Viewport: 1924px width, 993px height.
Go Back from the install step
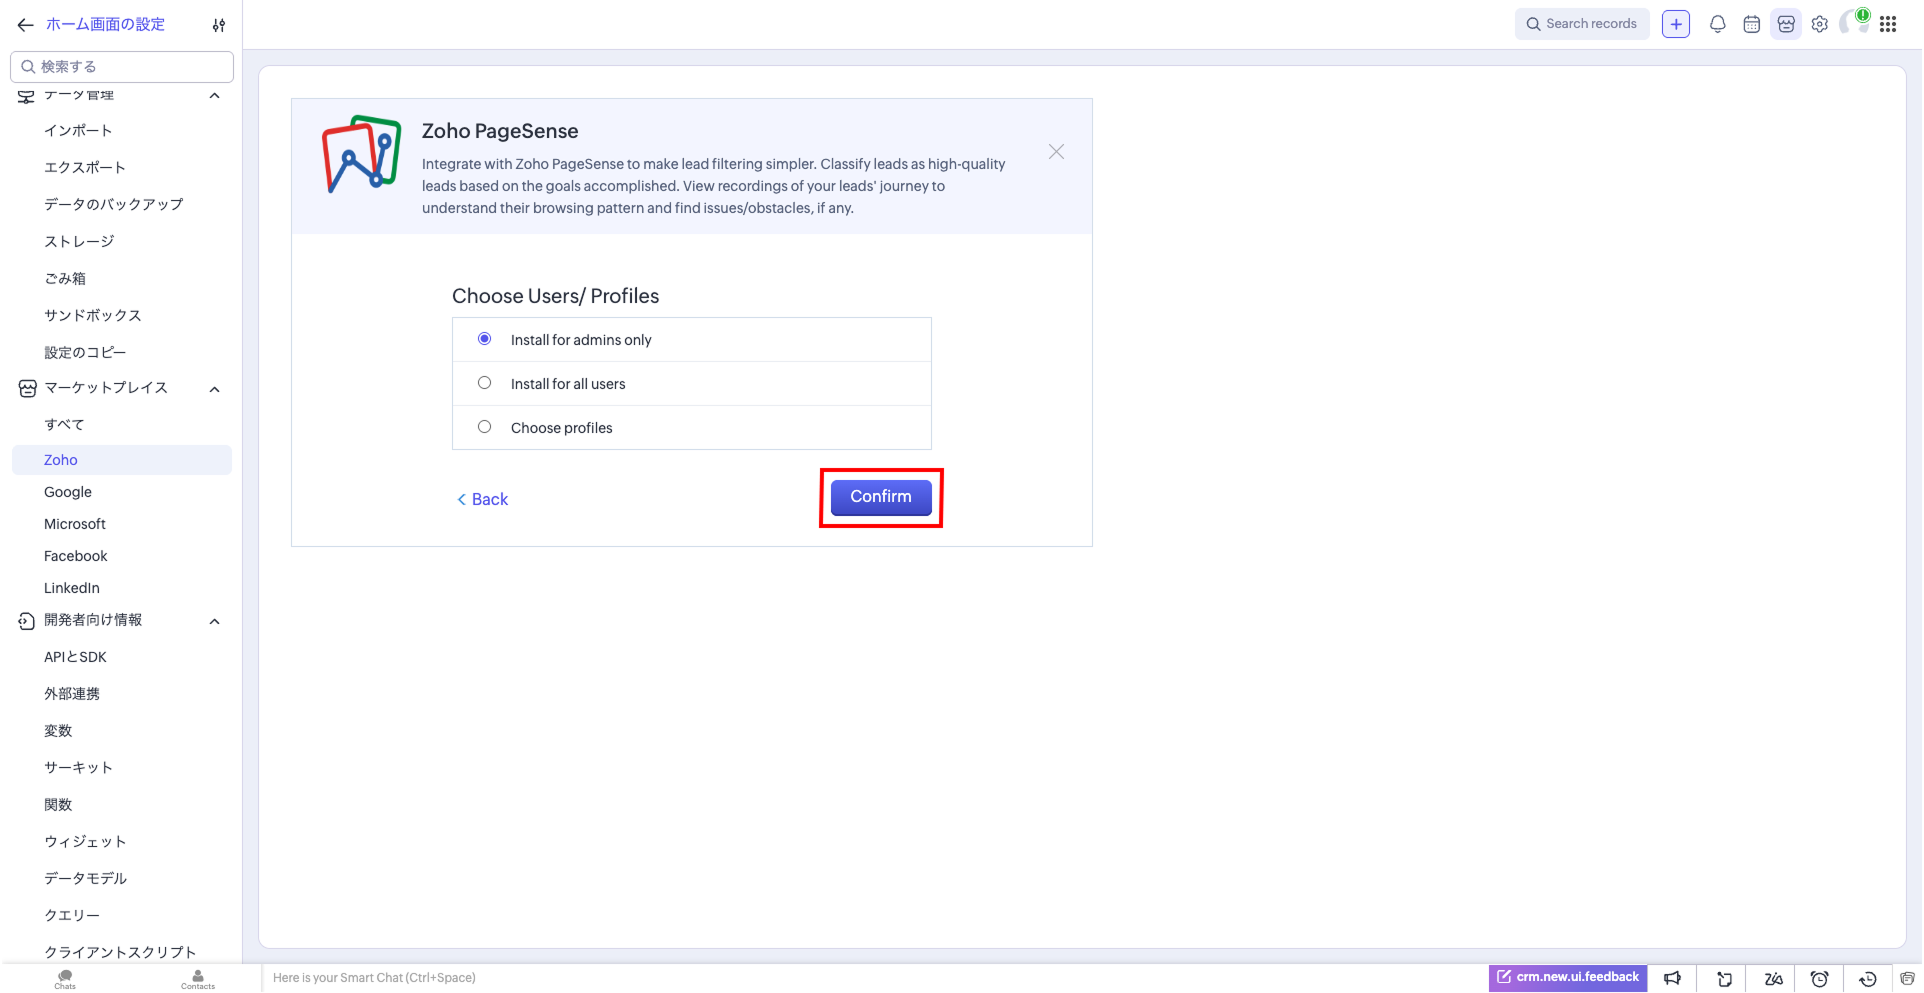tap(483, 499)
